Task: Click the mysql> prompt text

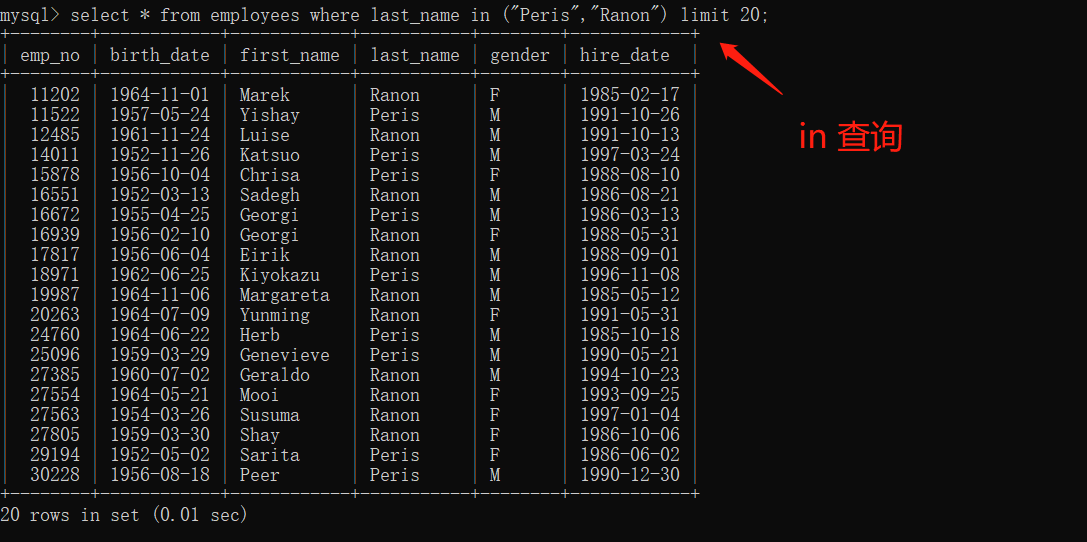Action: click(x=30, y=15)
